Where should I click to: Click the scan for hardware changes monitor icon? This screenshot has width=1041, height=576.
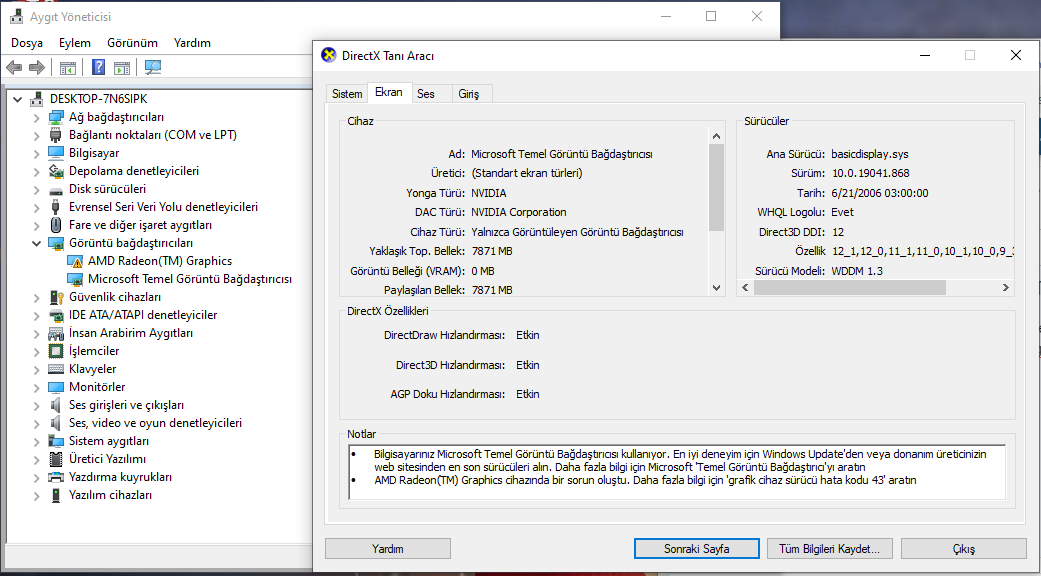coord(153,67)
